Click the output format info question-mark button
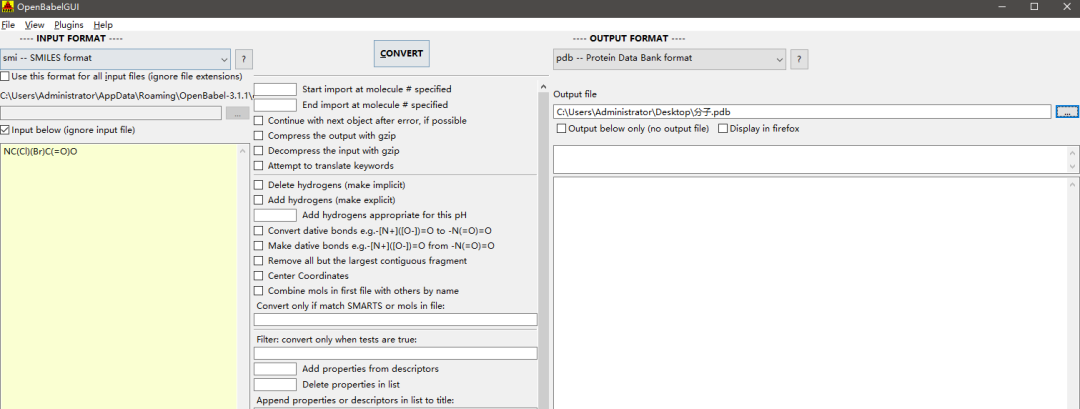 click(x=799, y=59)
